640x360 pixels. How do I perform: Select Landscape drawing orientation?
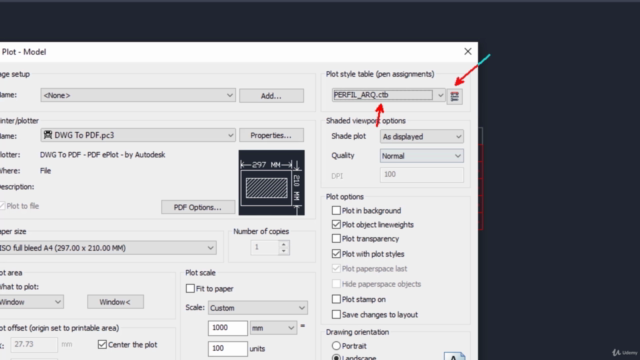[x=336, y=357]
